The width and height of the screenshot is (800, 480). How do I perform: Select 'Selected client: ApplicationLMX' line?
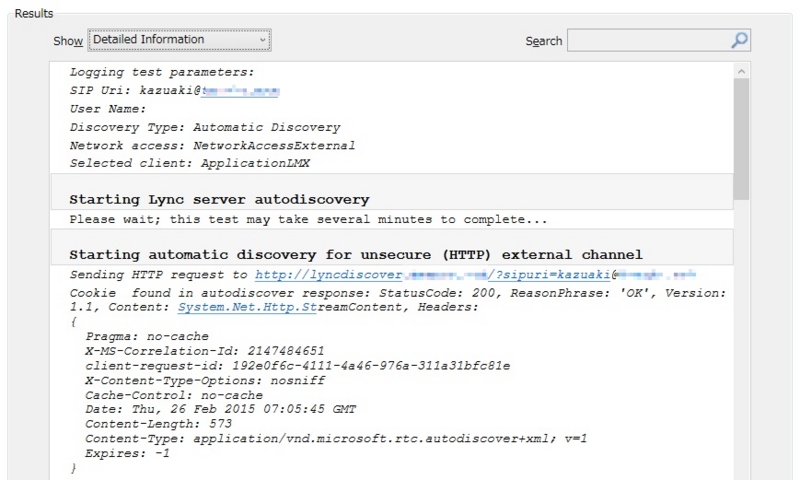190,163
